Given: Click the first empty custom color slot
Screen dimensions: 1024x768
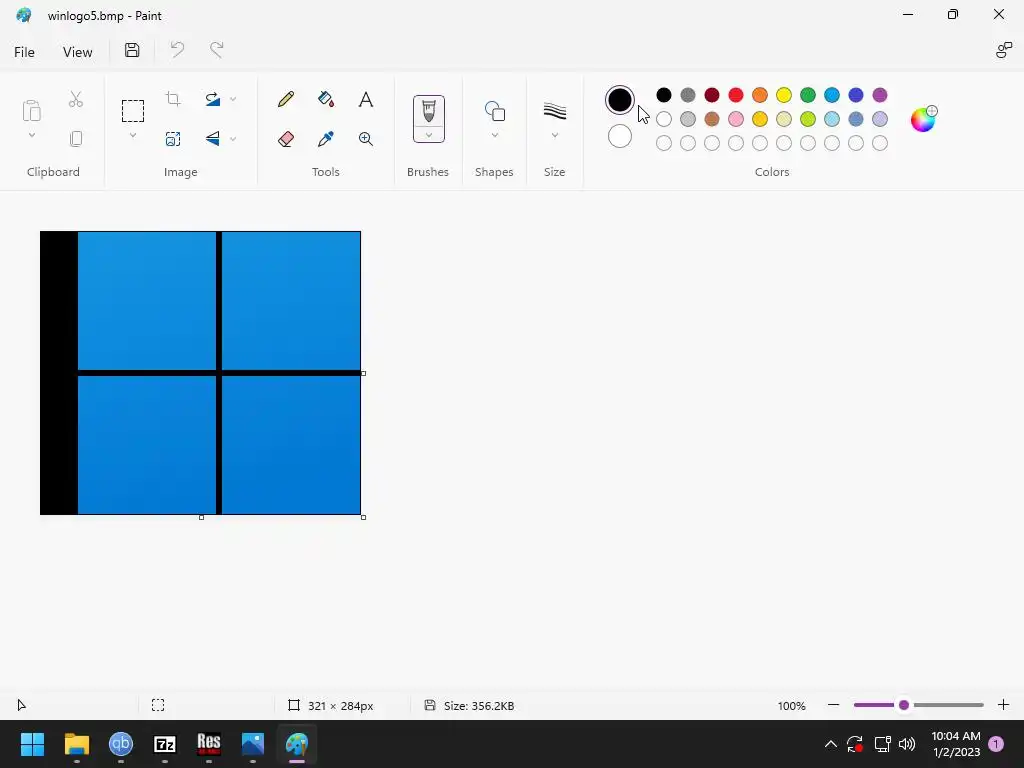Looking at the screenshot, I should [x=664, y=143].
